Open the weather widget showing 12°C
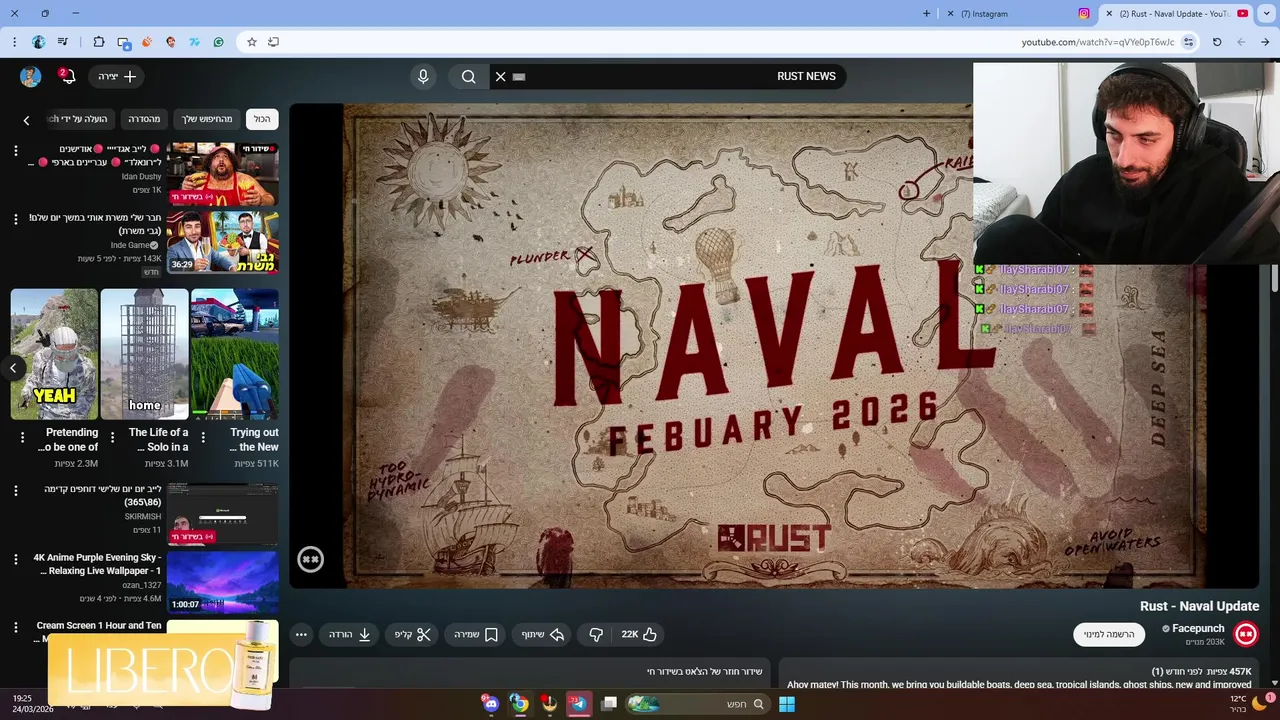 [x=1246, y=704]
